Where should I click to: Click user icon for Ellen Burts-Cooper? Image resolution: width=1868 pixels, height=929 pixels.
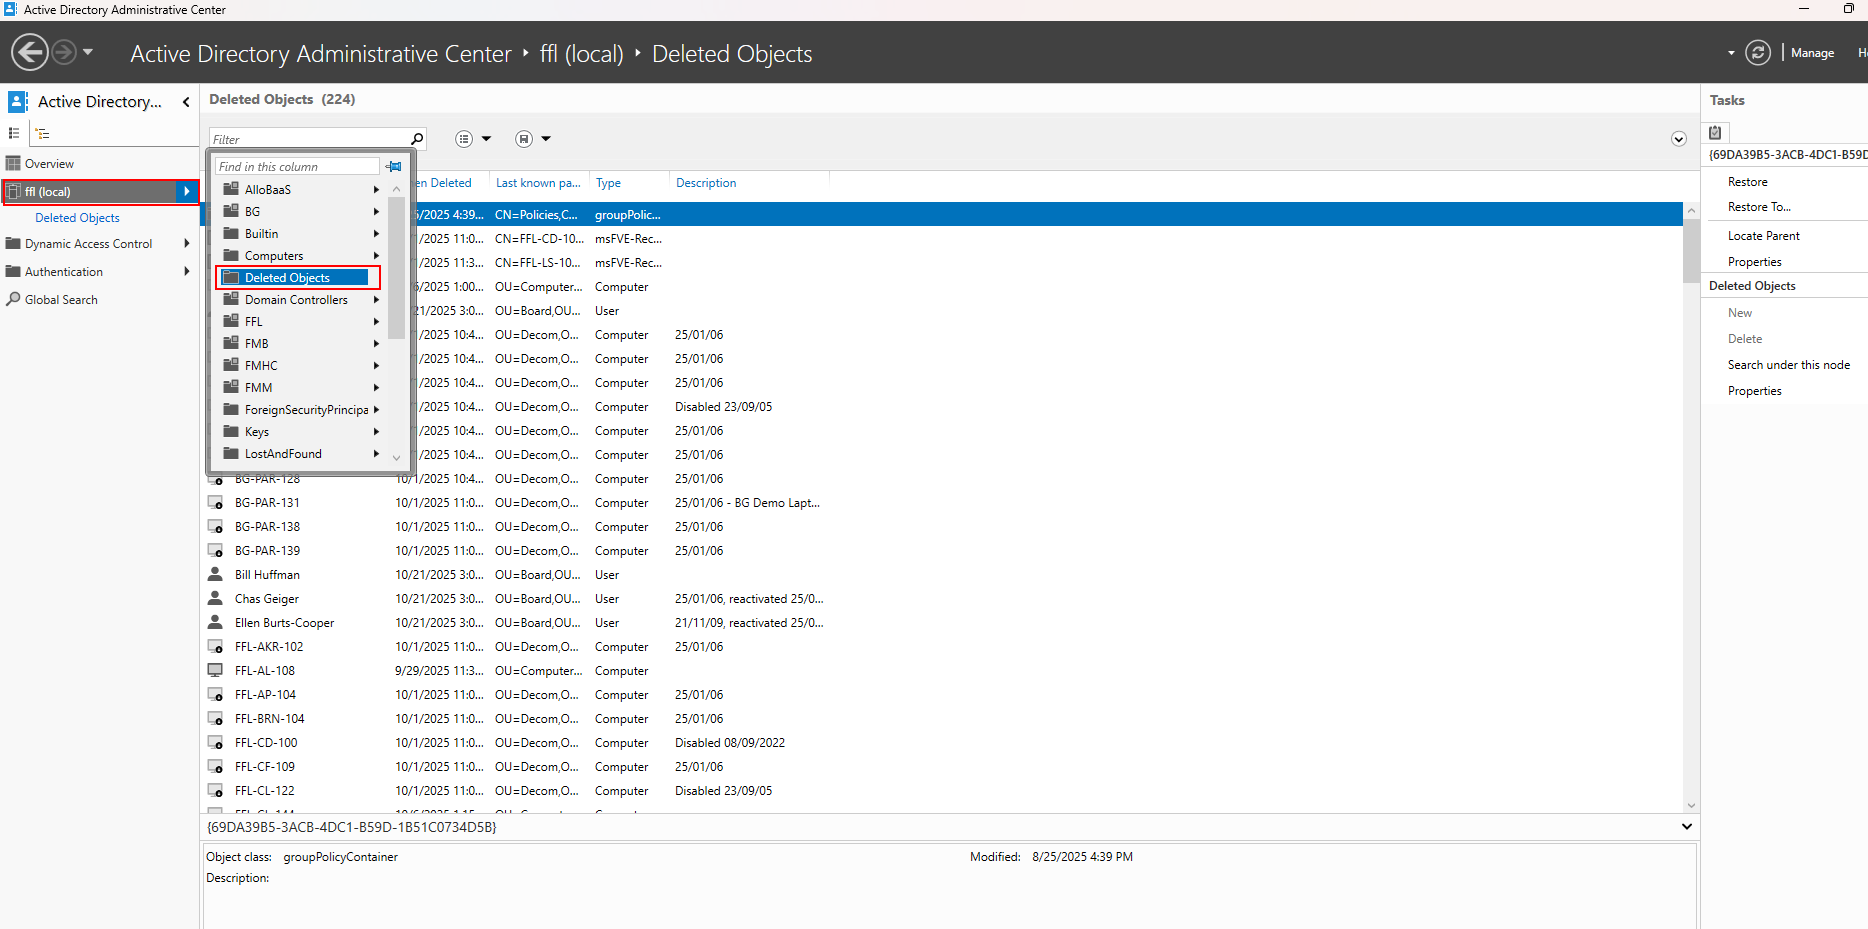click(215, 623)
